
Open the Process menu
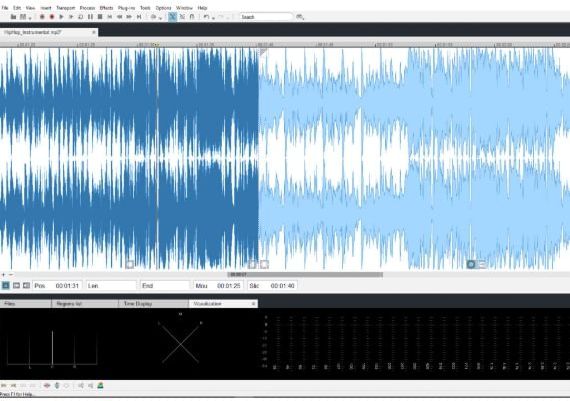(x=87, y=8)
